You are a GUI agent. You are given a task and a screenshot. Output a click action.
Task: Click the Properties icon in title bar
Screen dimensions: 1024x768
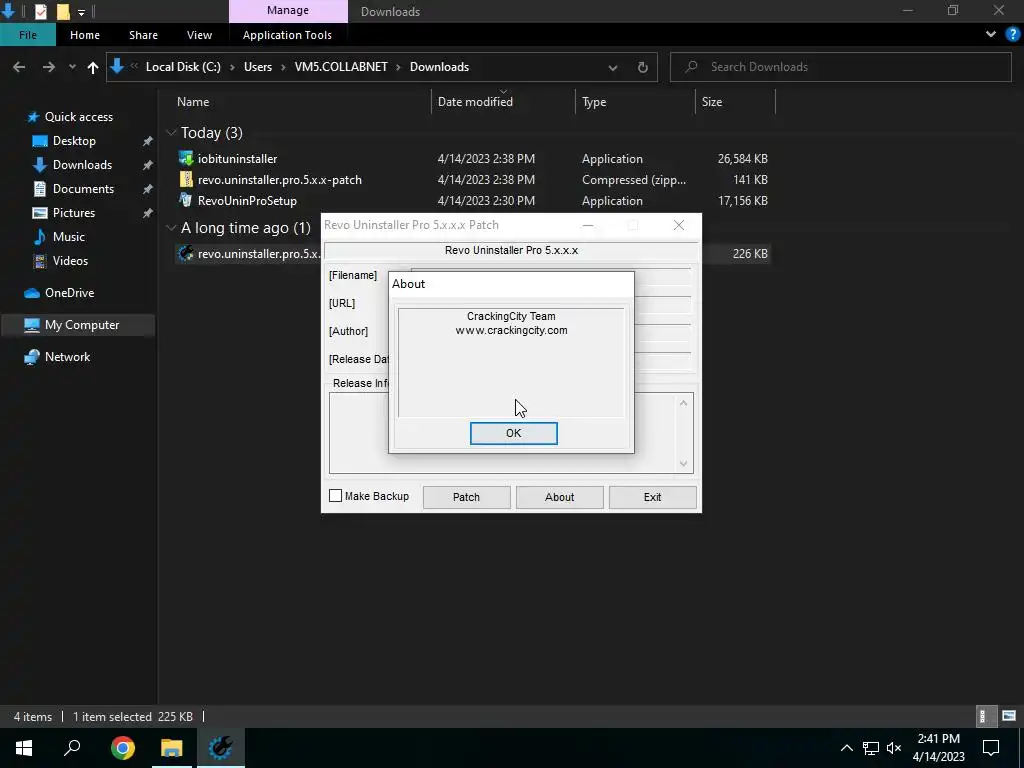pos(40,11)
